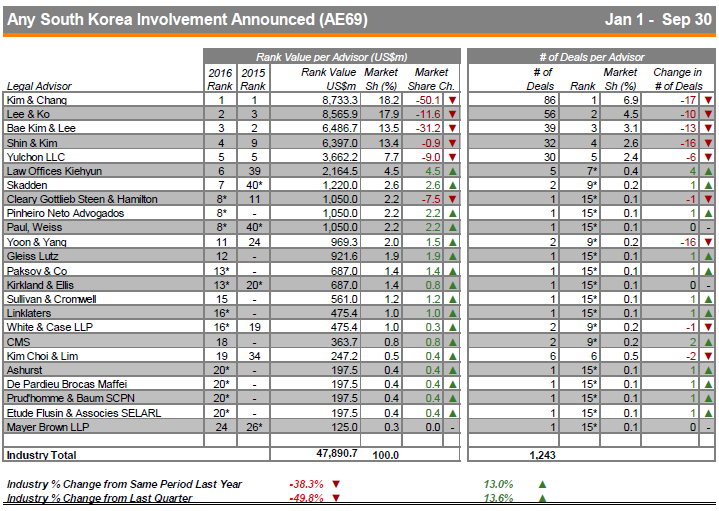Click the '2015 Rank' column header

point(253,79)
